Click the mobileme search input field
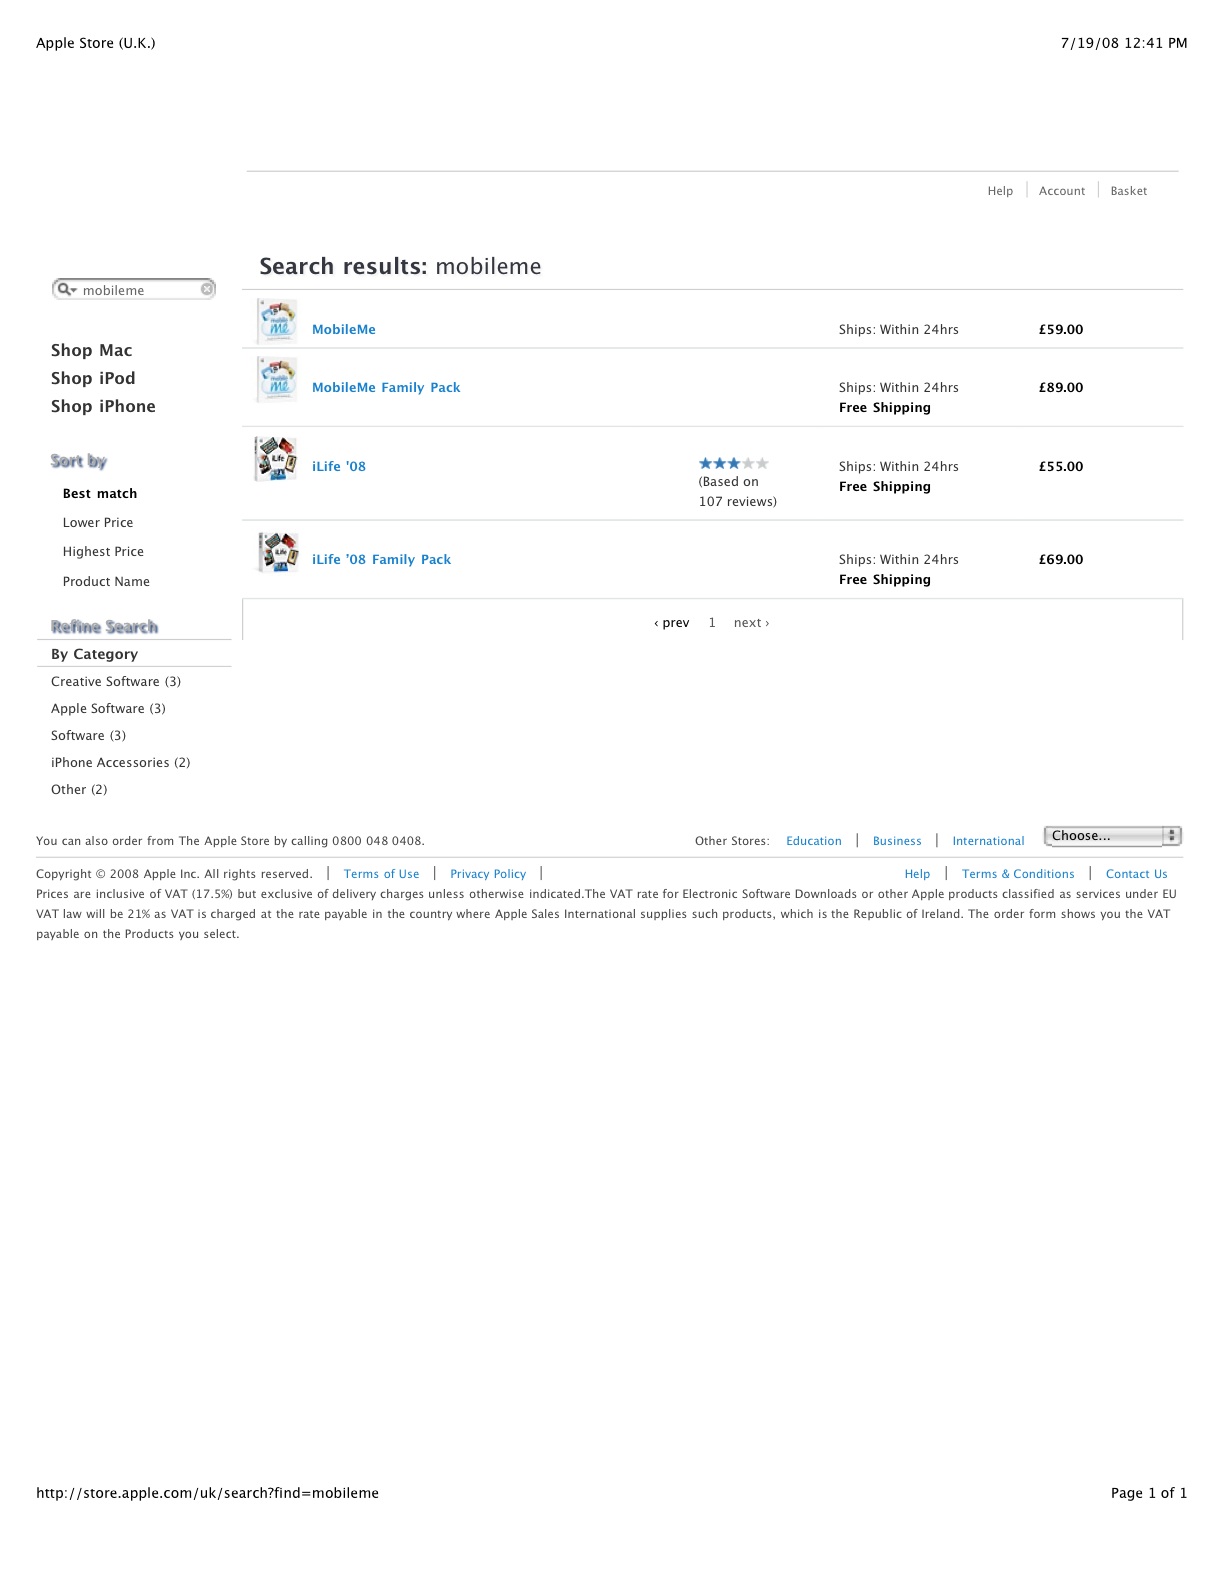Screen dimensions: 1224x1584 coord(134,290)
